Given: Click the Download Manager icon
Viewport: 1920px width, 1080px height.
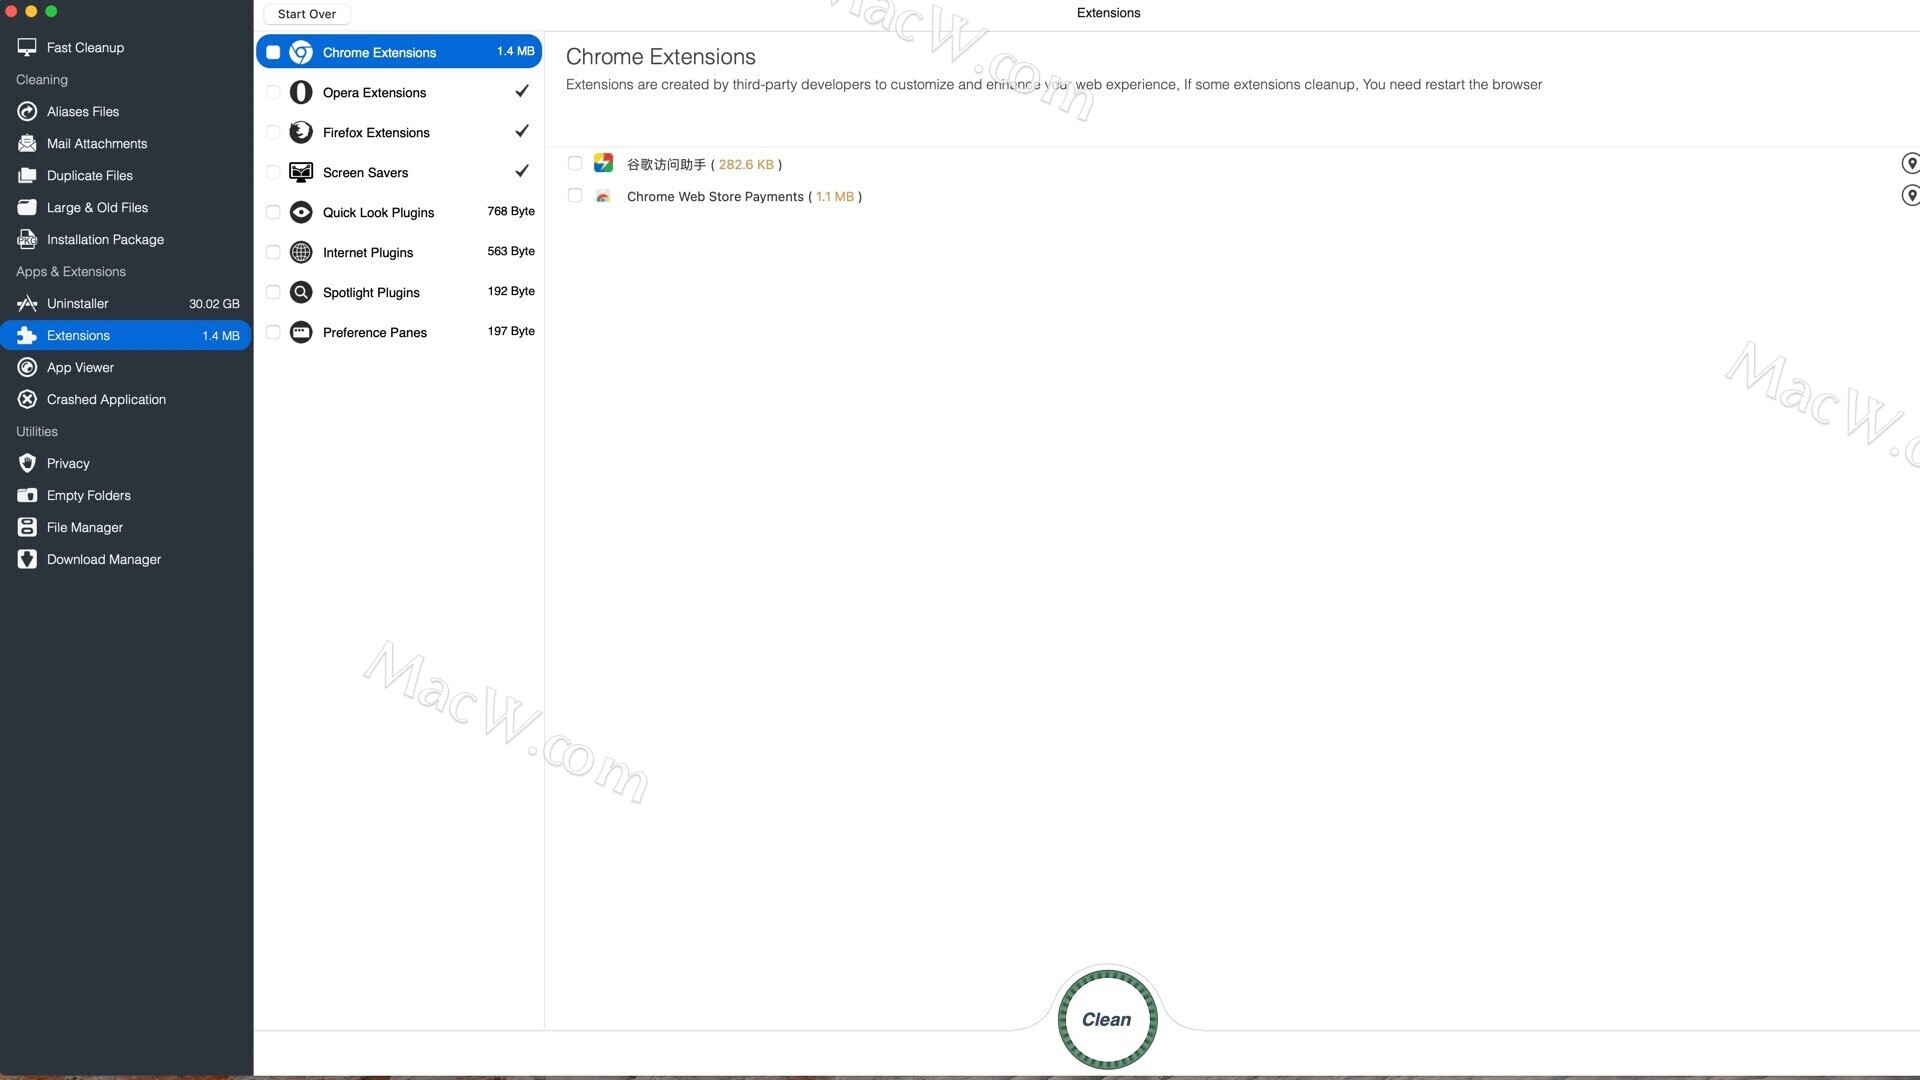Looking at the screenshot, I should click(27, 559).
